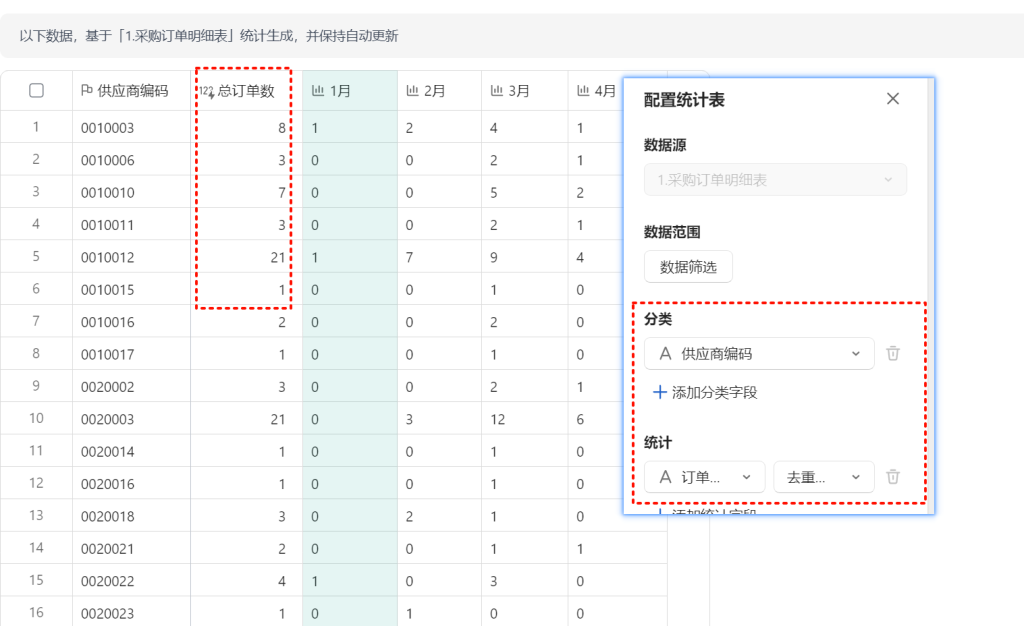Tick the select-all checkbox in table header
The width and height of the screenshot is (1024, 626).
[37, 91]
